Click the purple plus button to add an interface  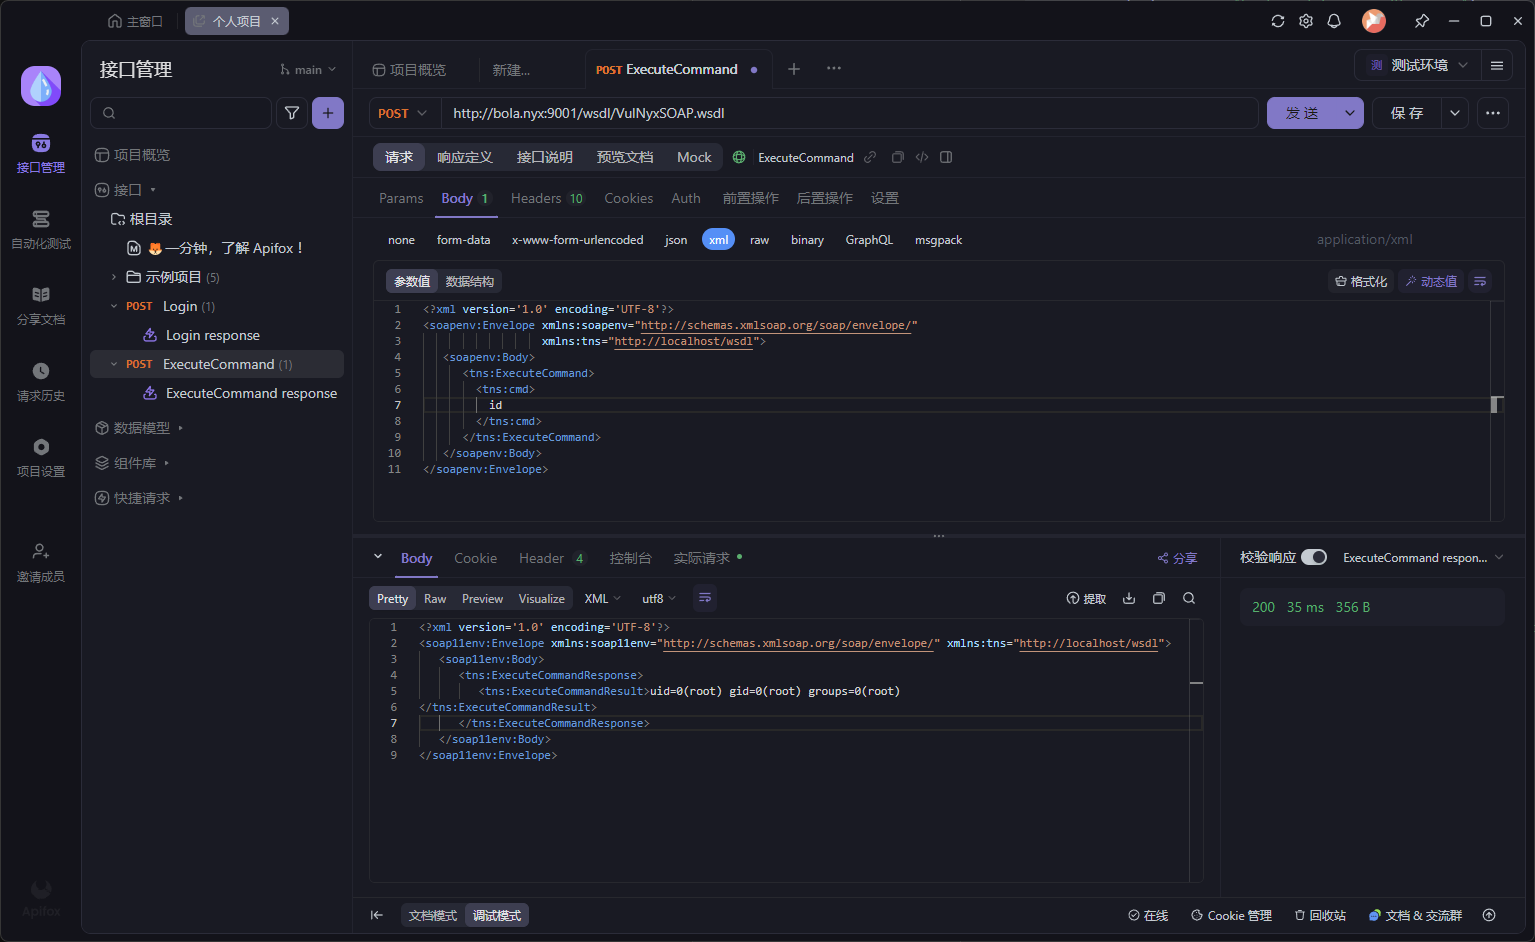pyautogui.click(x=328, y=113)
